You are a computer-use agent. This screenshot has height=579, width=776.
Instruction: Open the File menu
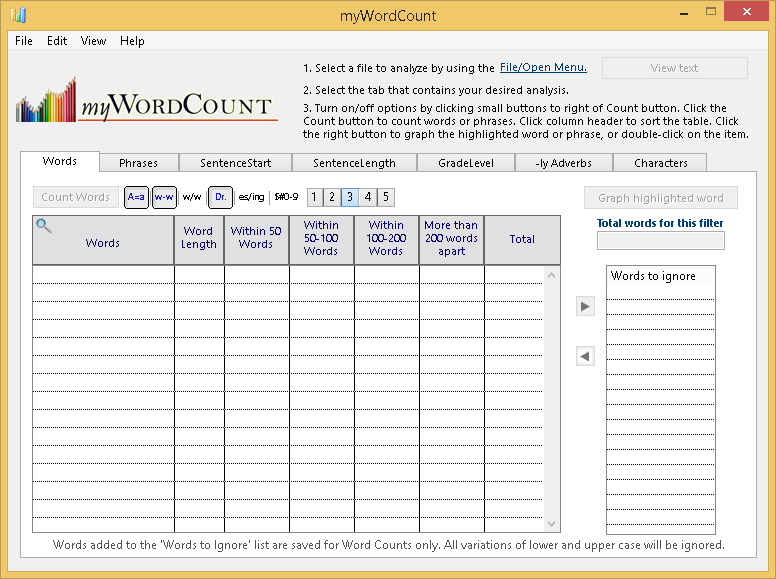coord(24,41)
